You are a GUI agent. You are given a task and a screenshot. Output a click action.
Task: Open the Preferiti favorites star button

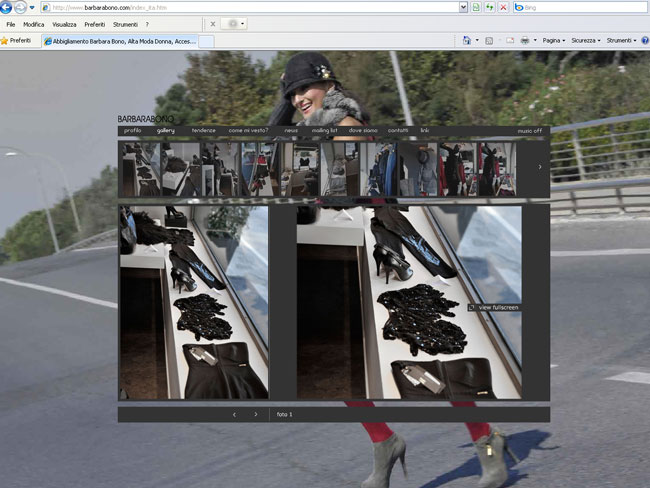[16, 41]
